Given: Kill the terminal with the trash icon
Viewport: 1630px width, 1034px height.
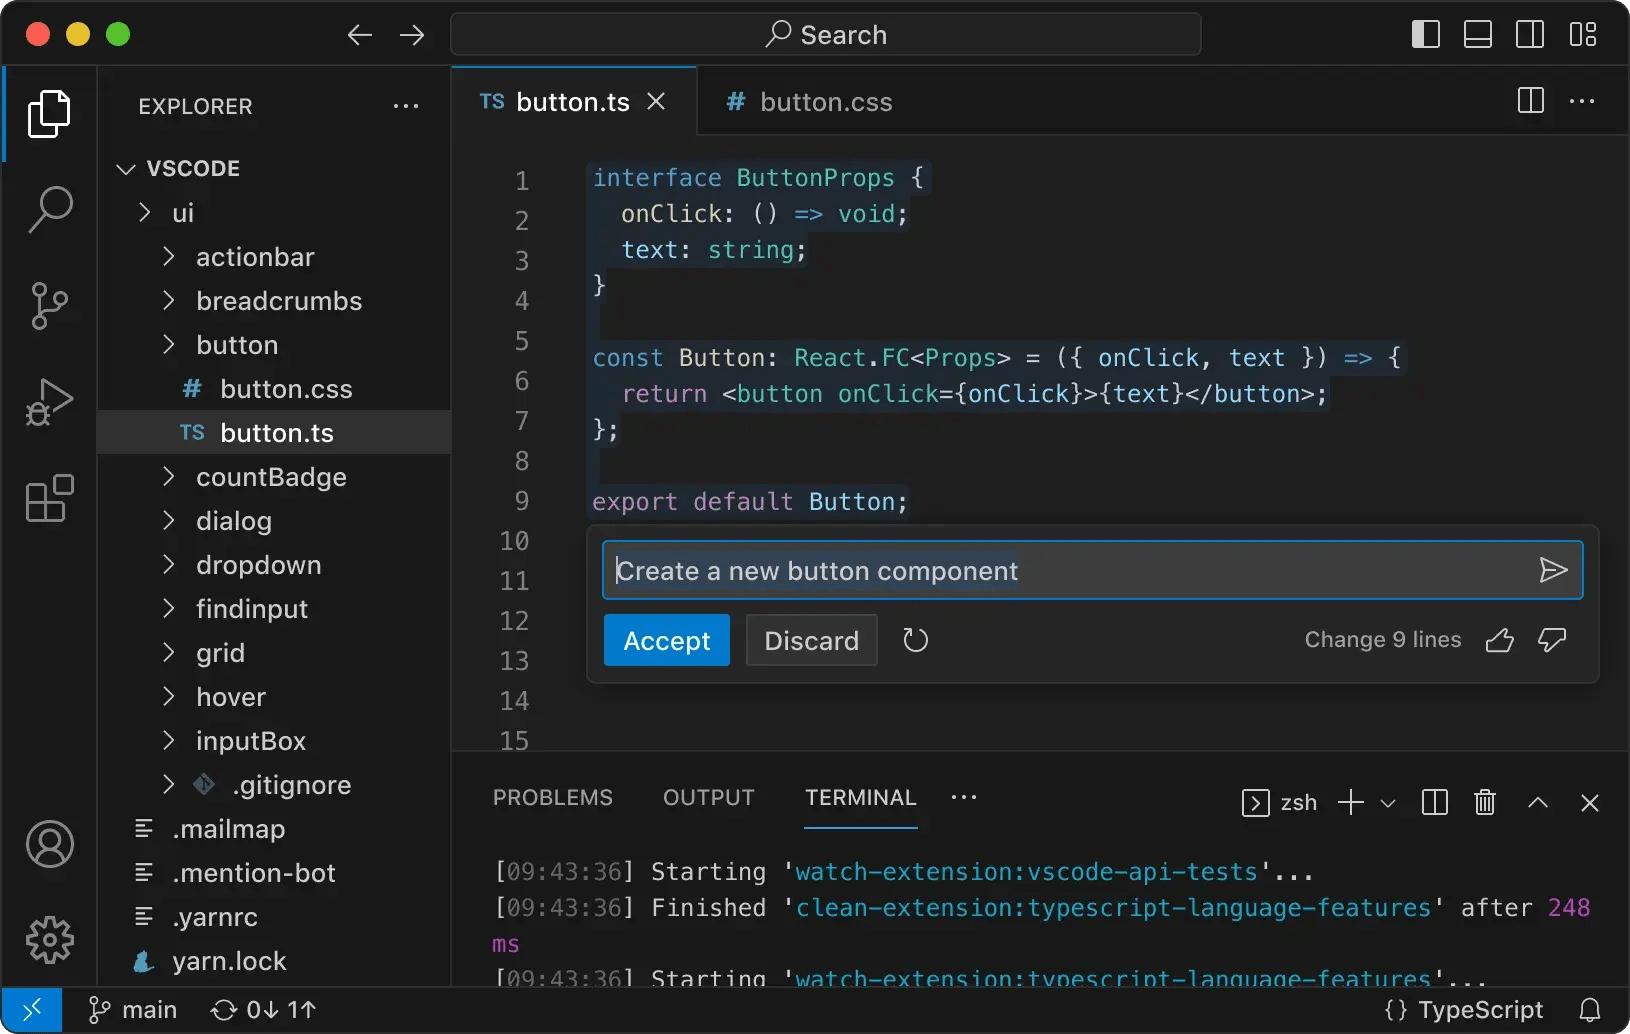Looking at the screenshot, I should [x=1484, y=802].
